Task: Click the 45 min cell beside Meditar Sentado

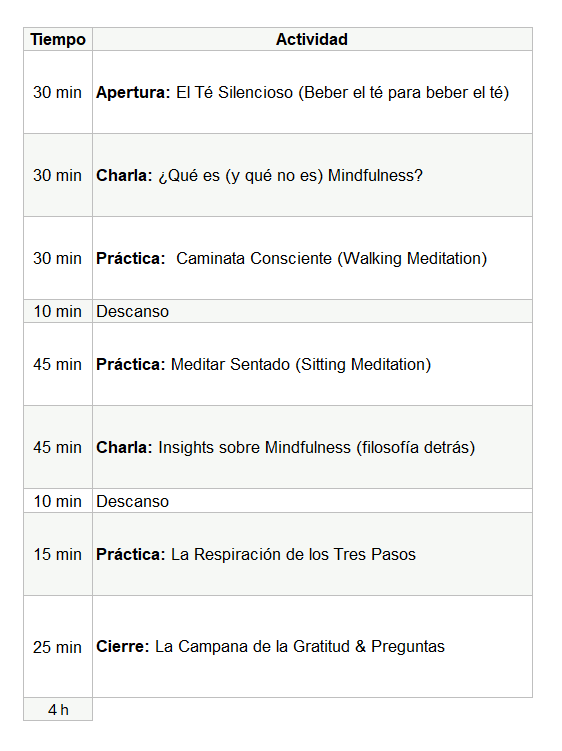Action: tap(58, 364)
